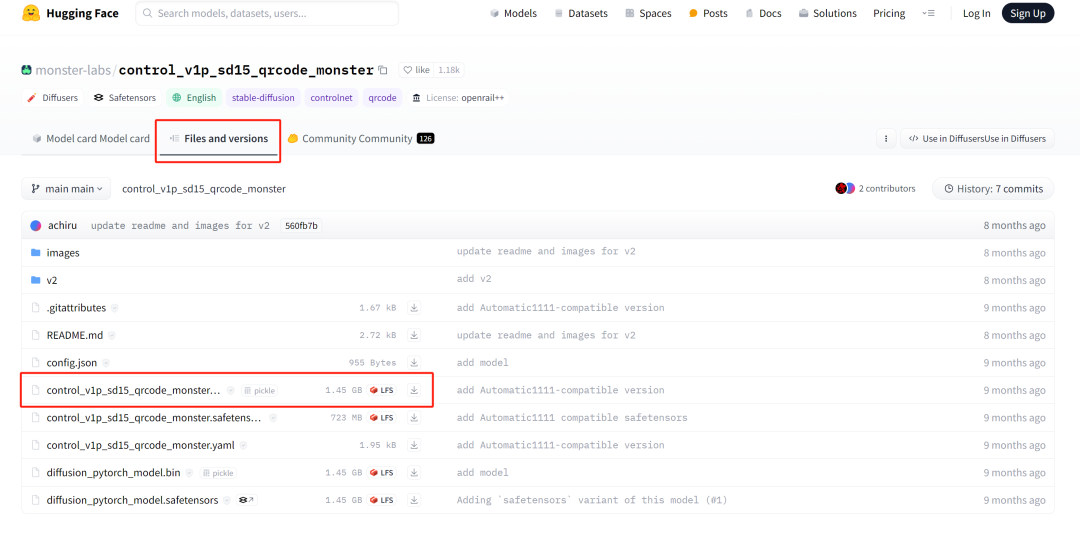Screen dimensions: 1080x541
Task: Click the safety check icon beside .gitattributes
Action: click(x=115, y=308)
